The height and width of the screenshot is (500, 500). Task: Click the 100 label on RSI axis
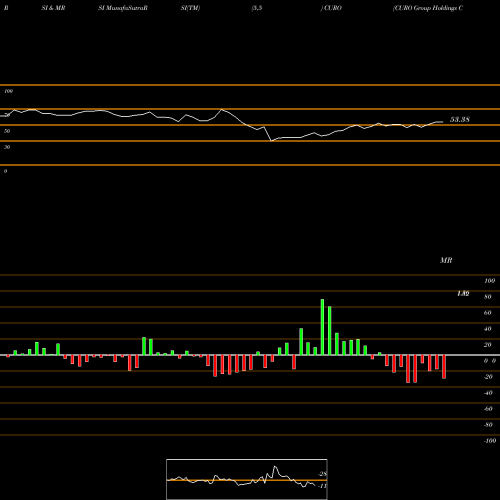[8, 91]
